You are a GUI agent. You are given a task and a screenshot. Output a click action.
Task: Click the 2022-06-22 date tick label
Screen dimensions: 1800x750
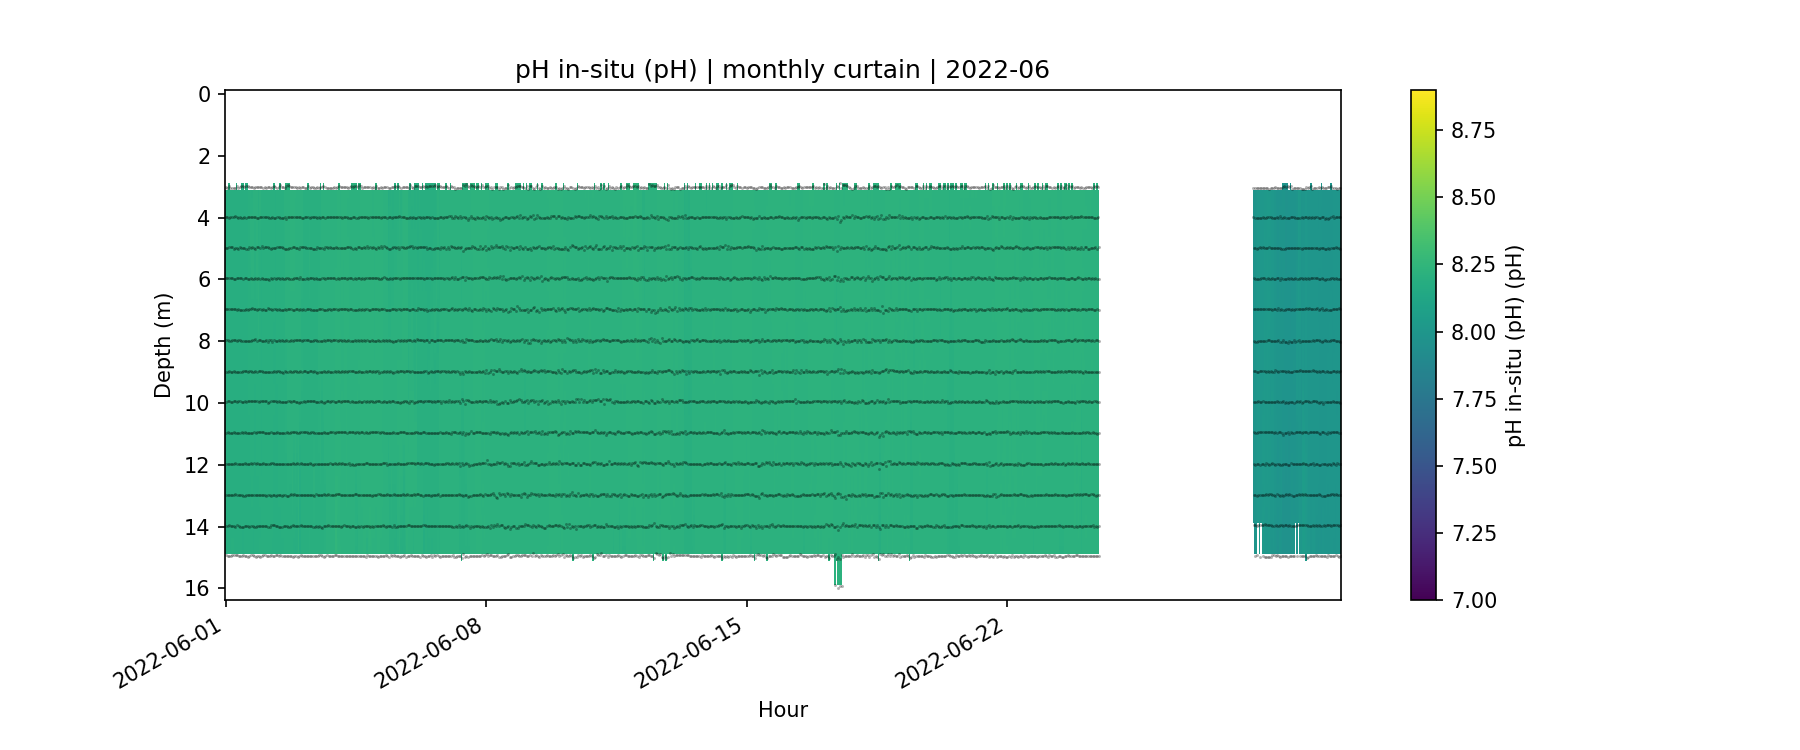click(x=948, y=654)
